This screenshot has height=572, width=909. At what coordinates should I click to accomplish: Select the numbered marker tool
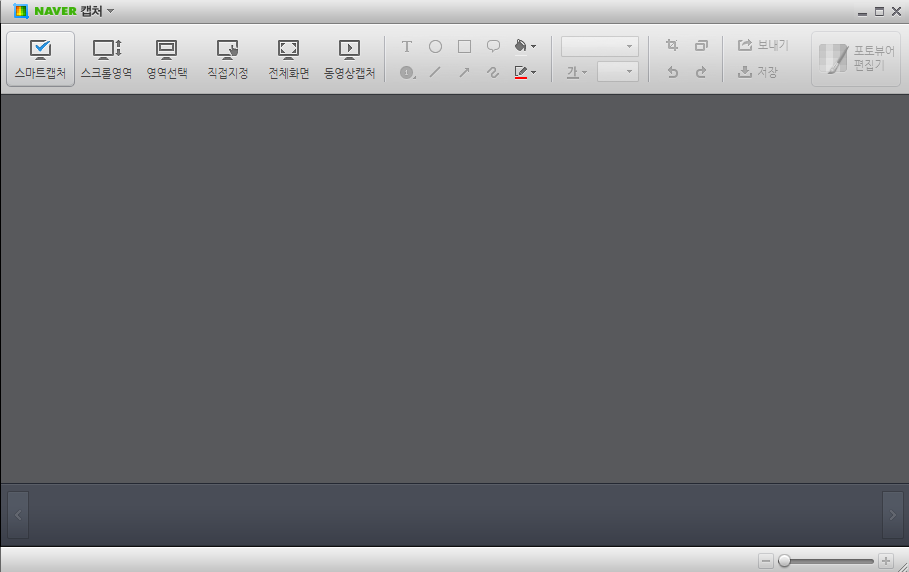(x=408, y=72)
